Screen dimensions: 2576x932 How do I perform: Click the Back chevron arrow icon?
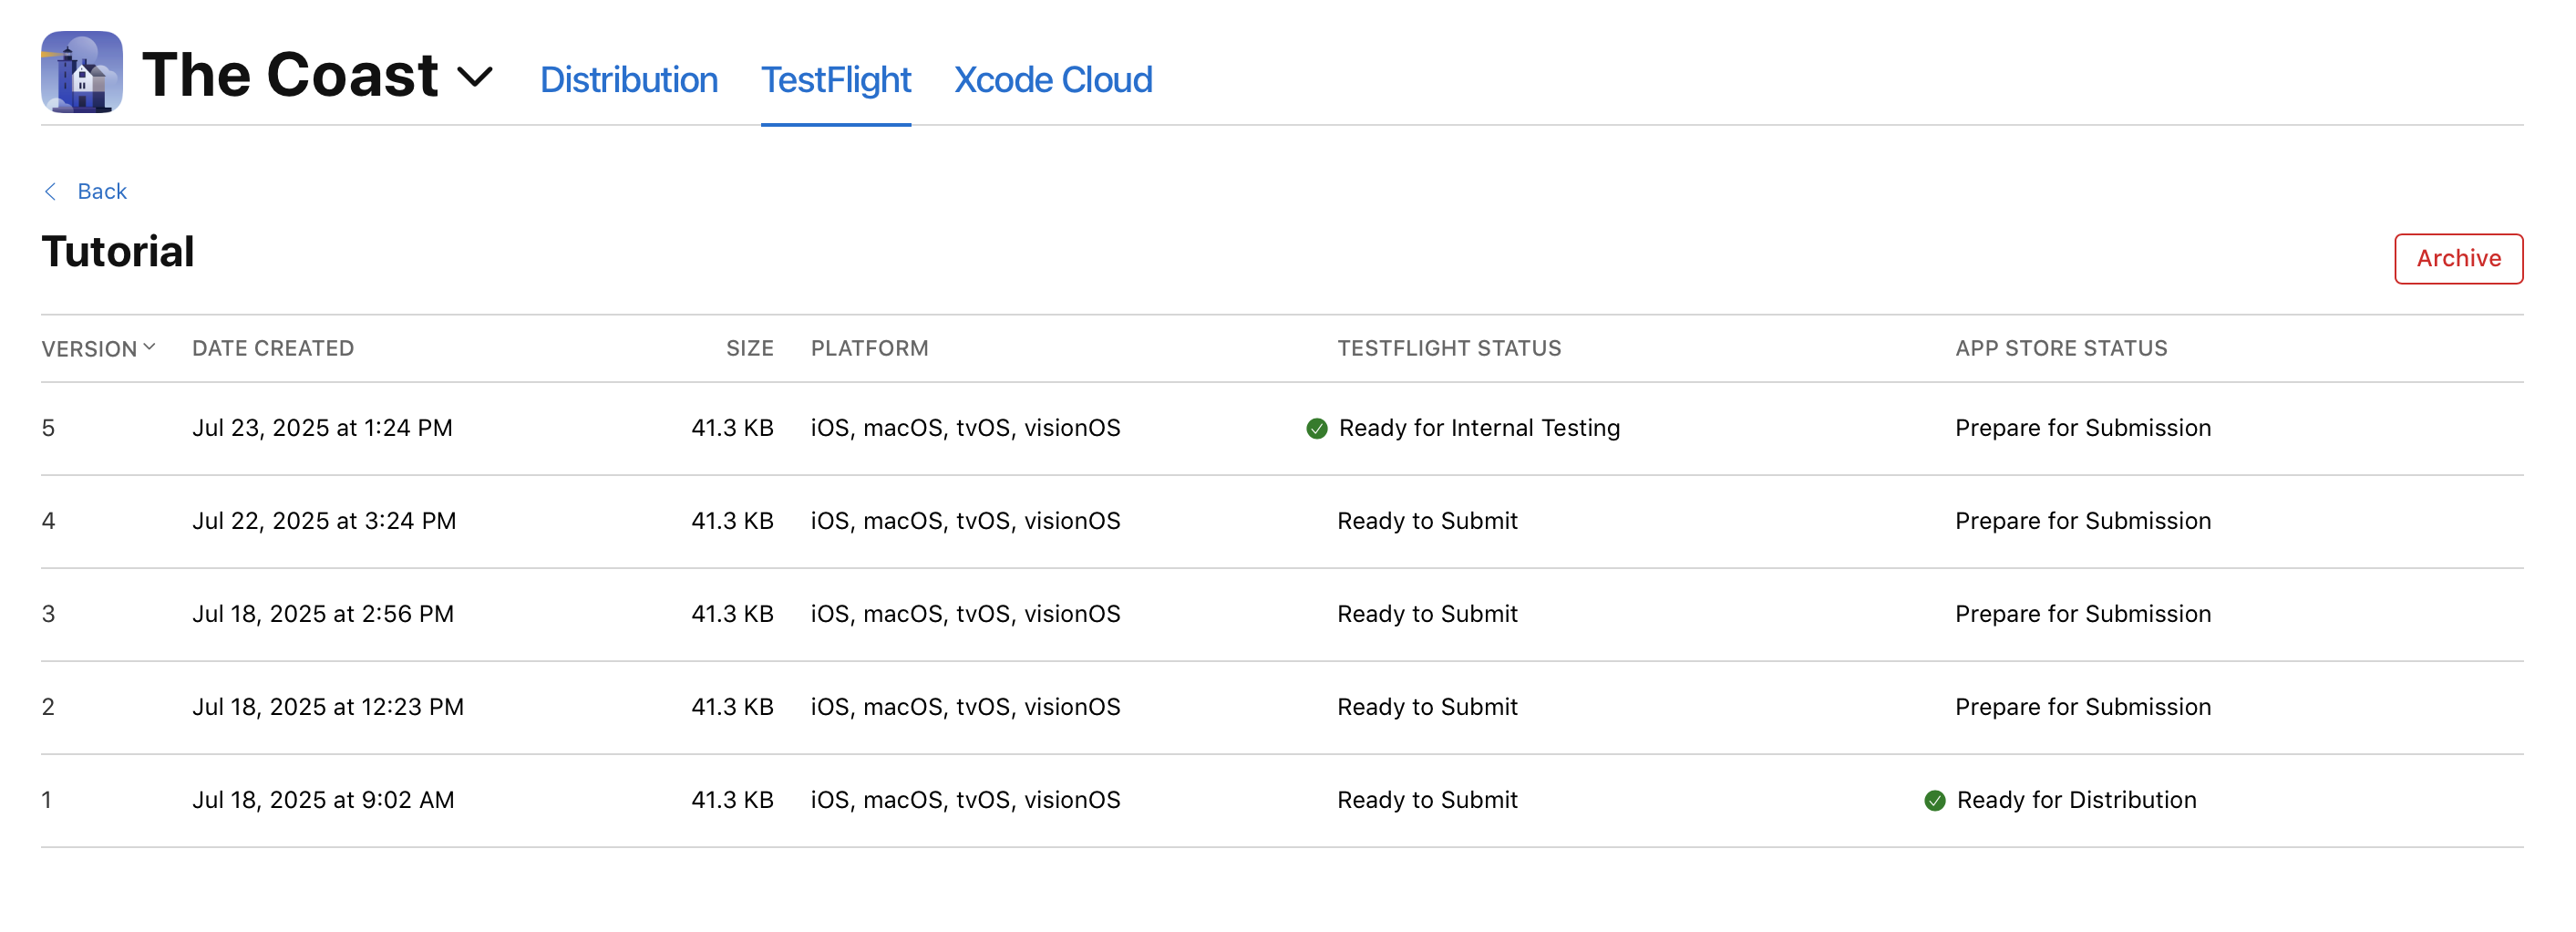(x=50, y=191)
